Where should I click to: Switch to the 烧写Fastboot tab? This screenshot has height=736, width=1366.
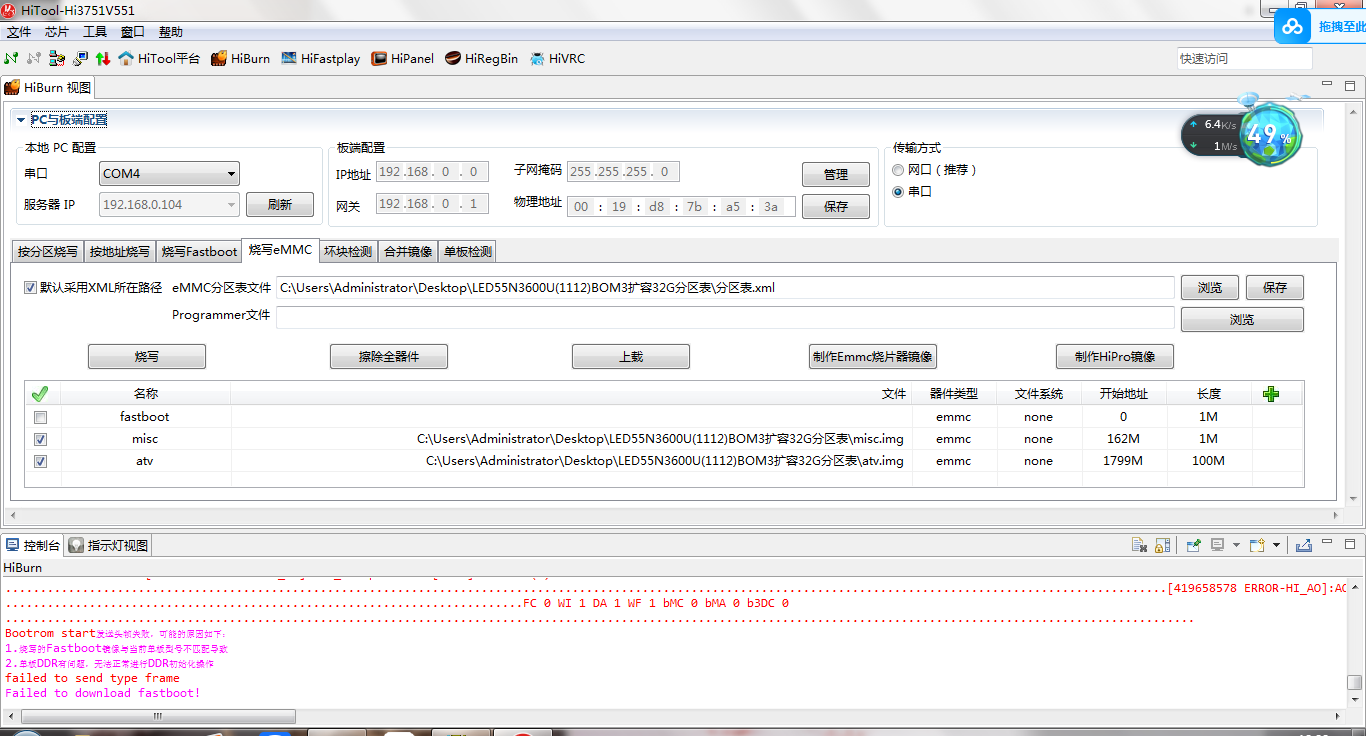click(x=200, y=252)
